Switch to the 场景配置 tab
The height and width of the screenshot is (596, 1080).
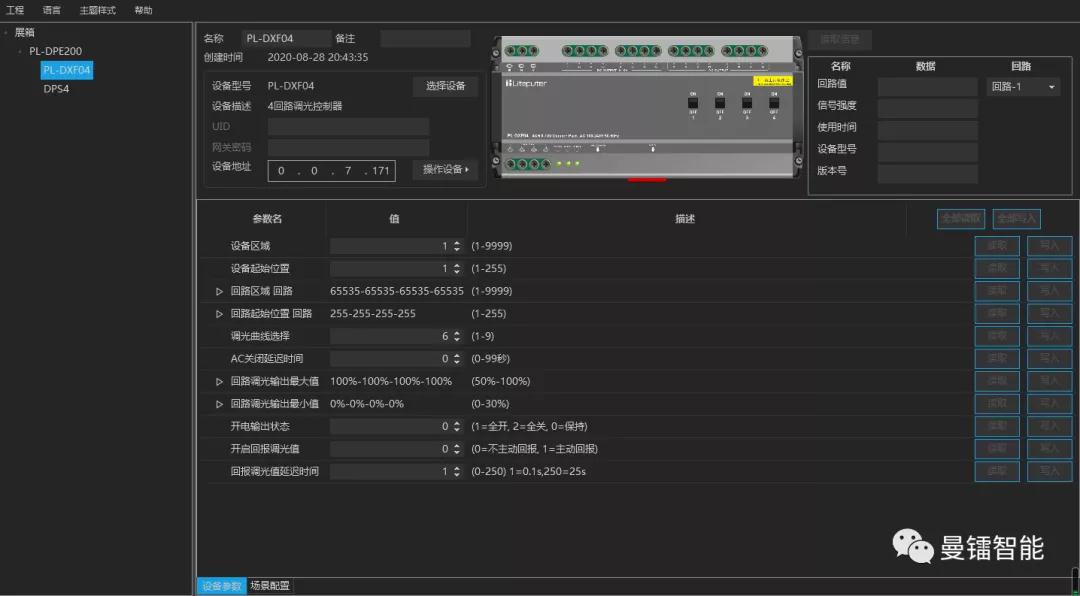pyautogui.click(x=269, y=586)
